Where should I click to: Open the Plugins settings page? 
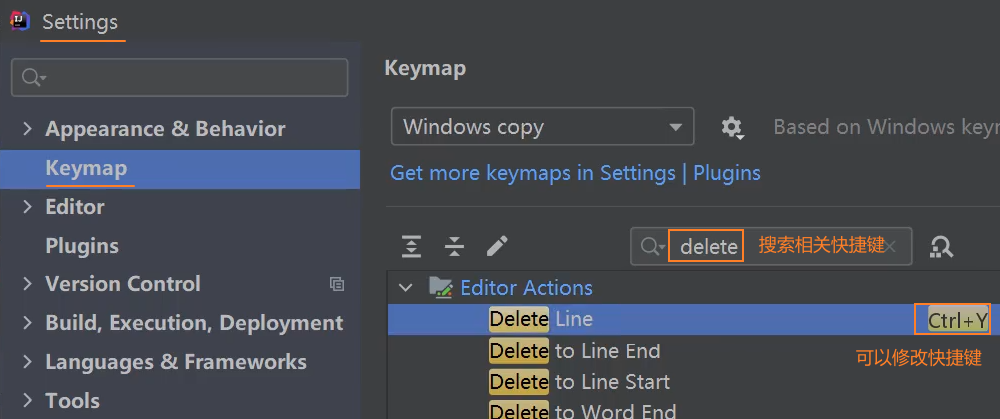pos(82,246)
